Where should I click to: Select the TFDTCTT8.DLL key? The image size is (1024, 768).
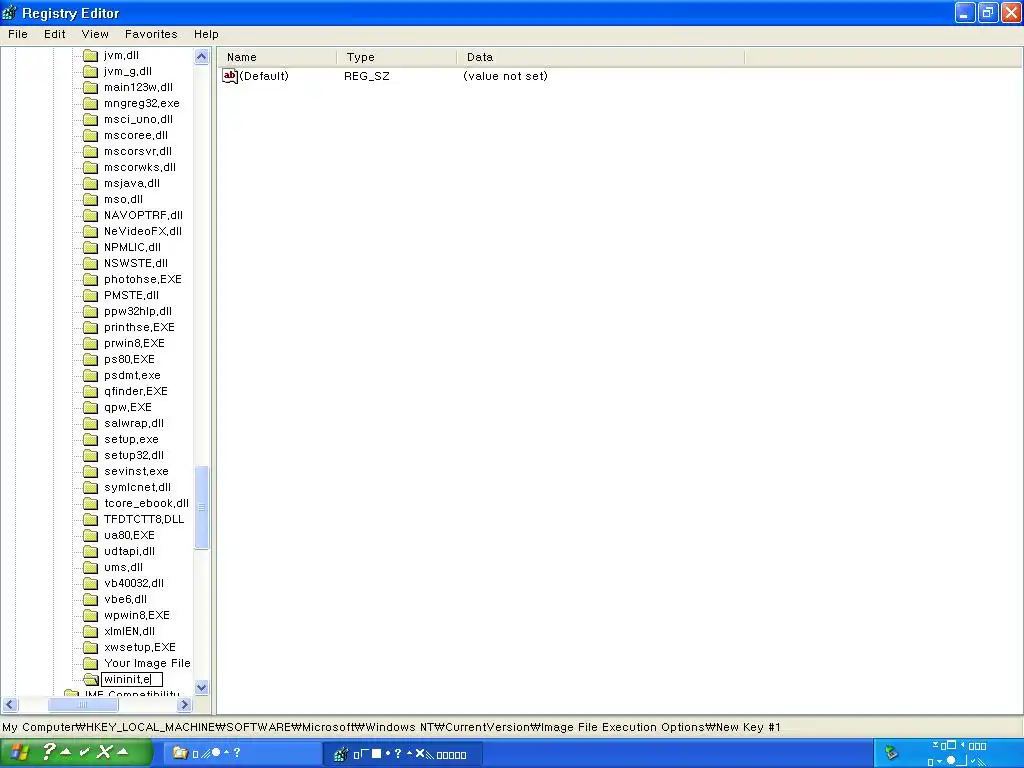pos(144,519)
